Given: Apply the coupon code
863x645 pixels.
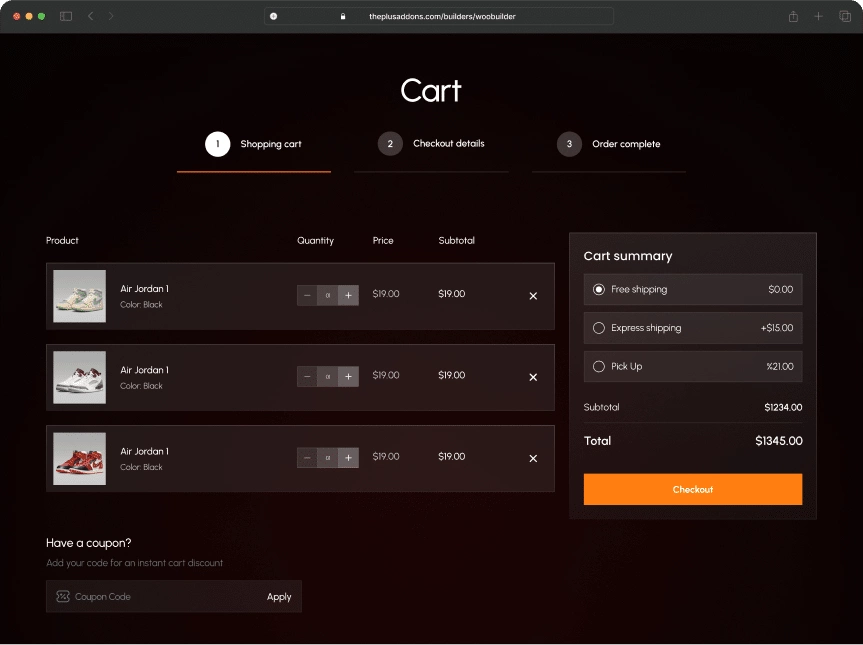Looking at the screenshot, I should point(279,596).
